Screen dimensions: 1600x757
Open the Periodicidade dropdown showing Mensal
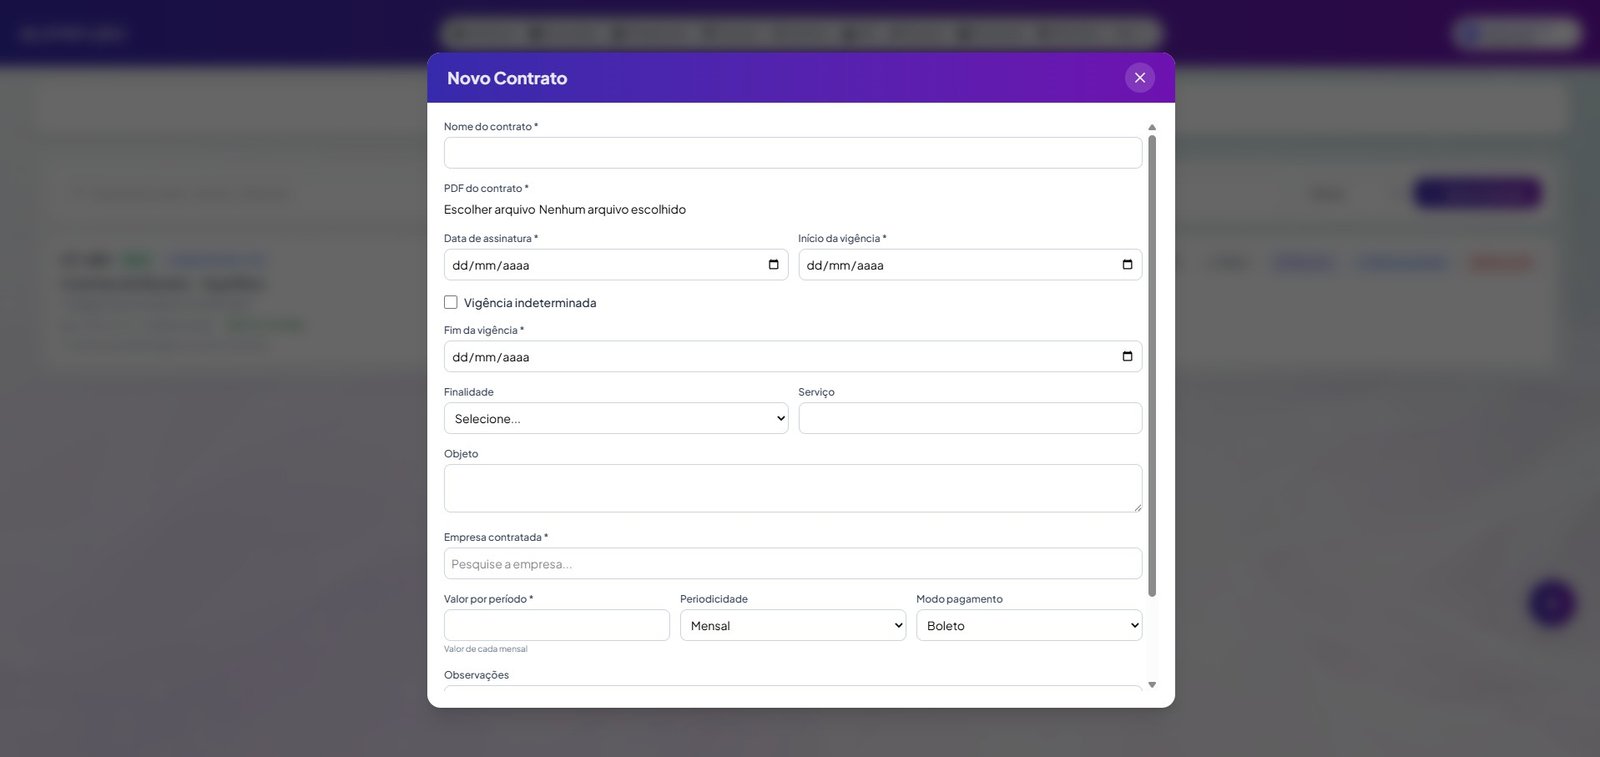coord(793,625)
